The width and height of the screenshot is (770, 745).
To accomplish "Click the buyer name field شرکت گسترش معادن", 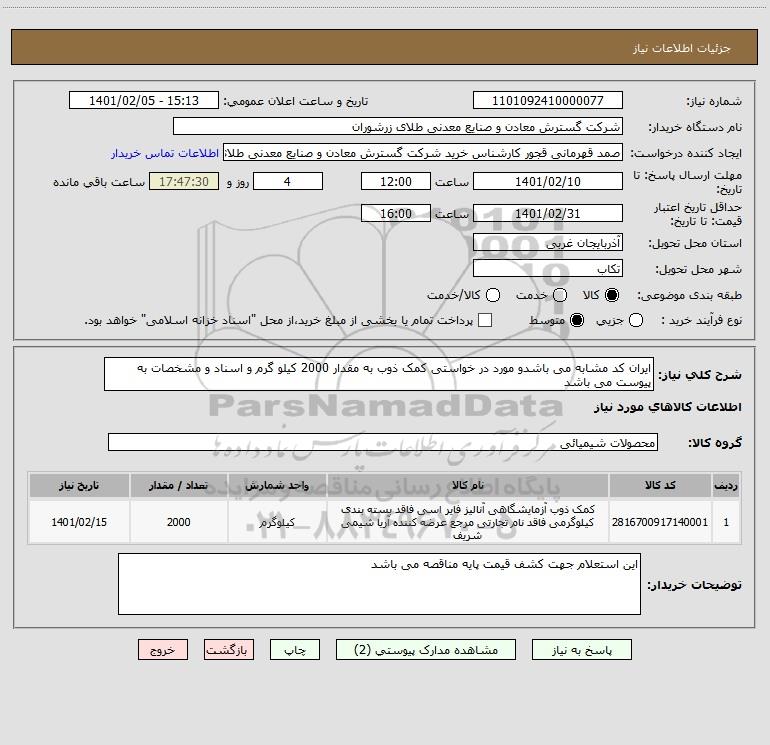I will (x=398, y=127).
